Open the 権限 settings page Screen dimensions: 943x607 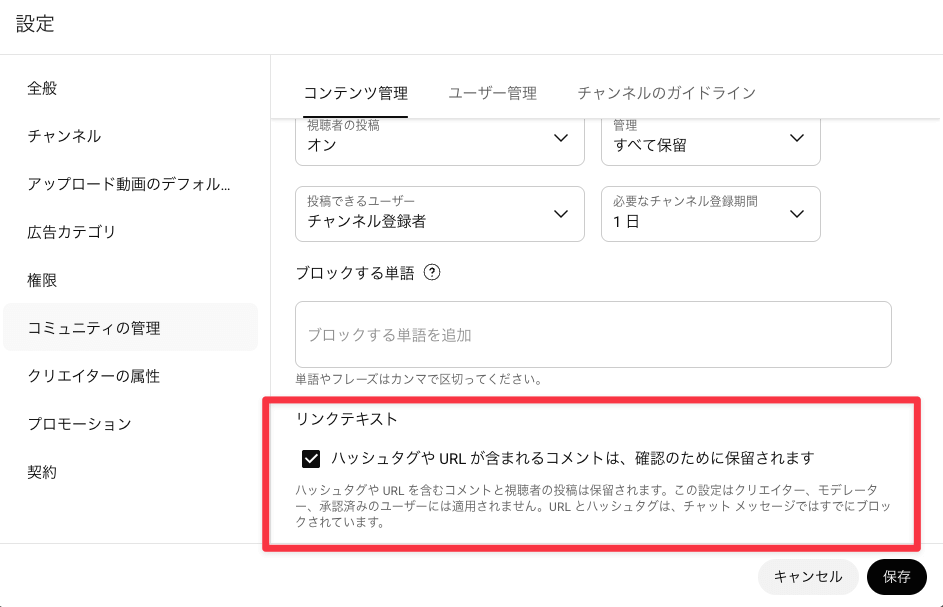40,280
